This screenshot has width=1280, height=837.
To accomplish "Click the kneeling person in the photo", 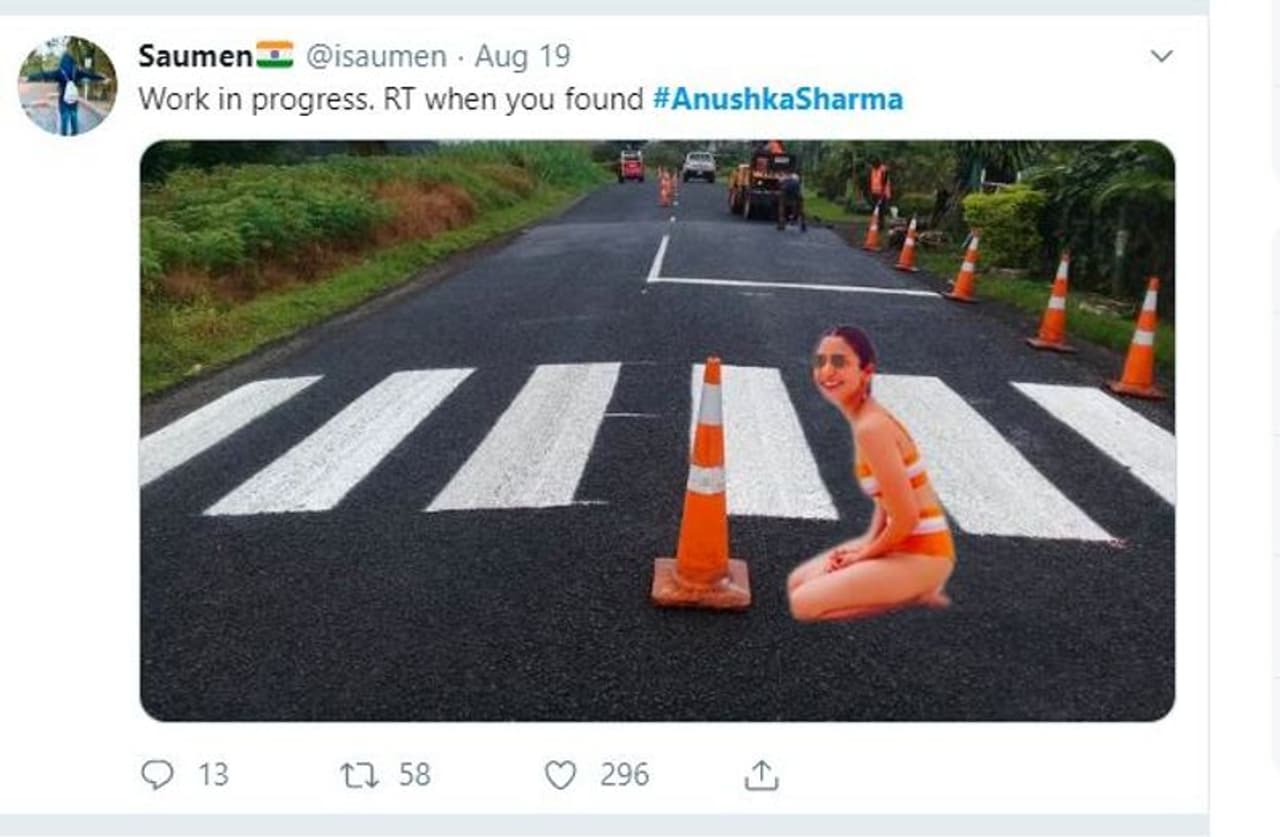I will tap(870, 473).
